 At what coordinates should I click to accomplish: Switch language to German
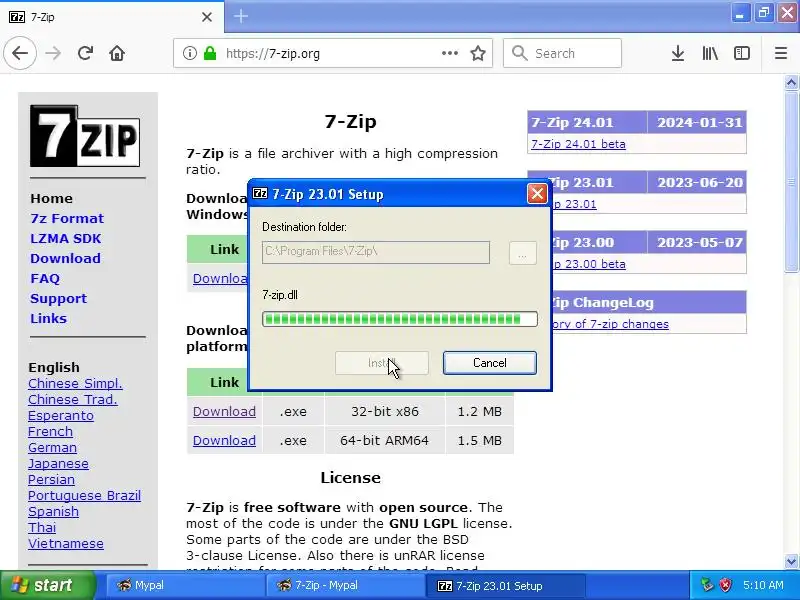tap(52, 447)
